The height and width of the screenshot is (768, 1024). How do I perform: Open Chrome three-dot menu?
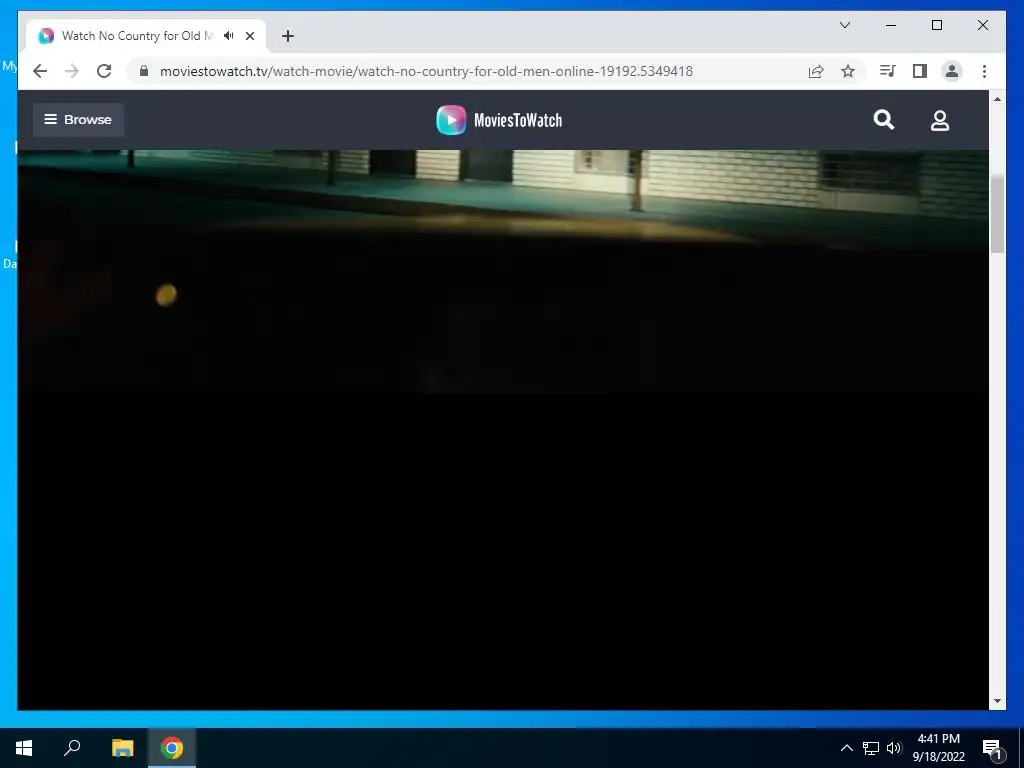tap(984, 71)
